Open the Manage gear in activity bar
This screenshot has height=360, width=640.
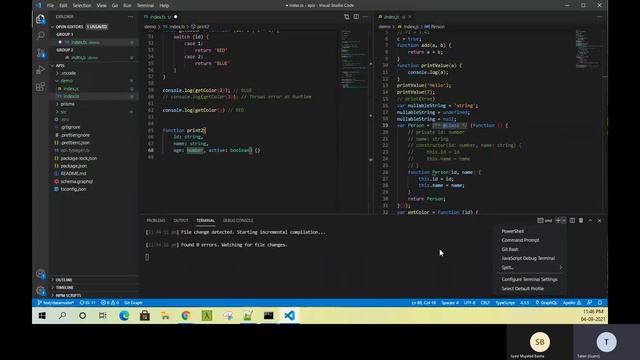point(40,291)
